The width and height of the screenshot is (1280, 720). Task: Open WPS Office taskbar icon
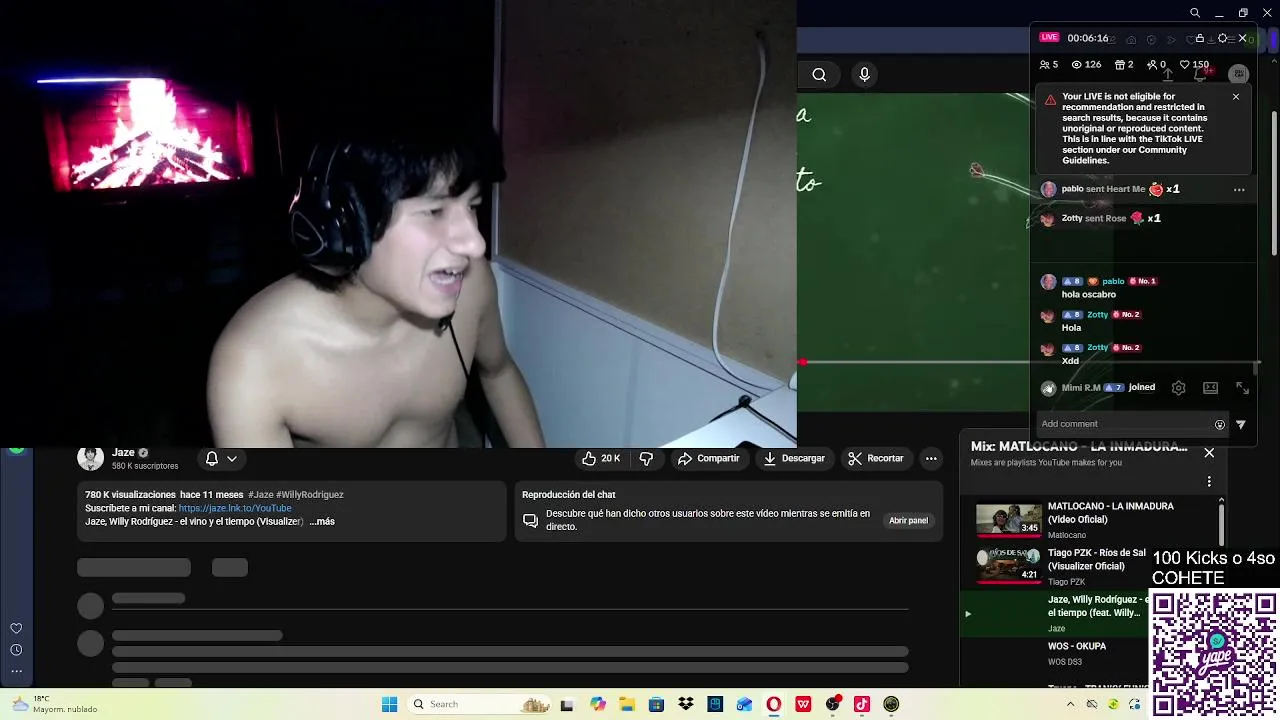[x=803, y=704]
